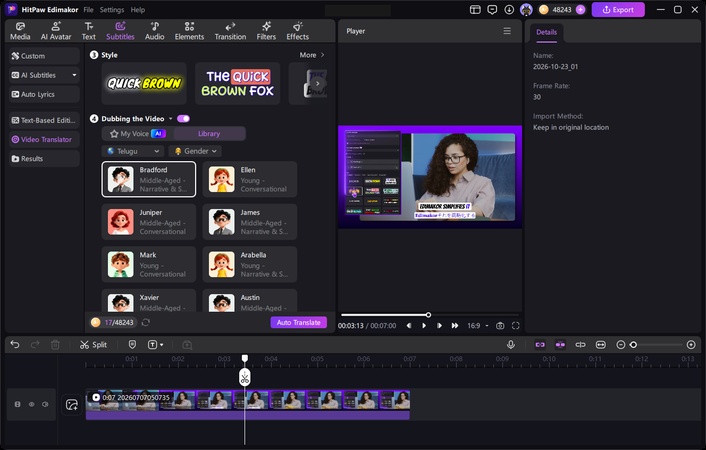Viewport: 706px width, 450px height.
Task: Open the Player panel menu
Action: click(x=507, y=31)
